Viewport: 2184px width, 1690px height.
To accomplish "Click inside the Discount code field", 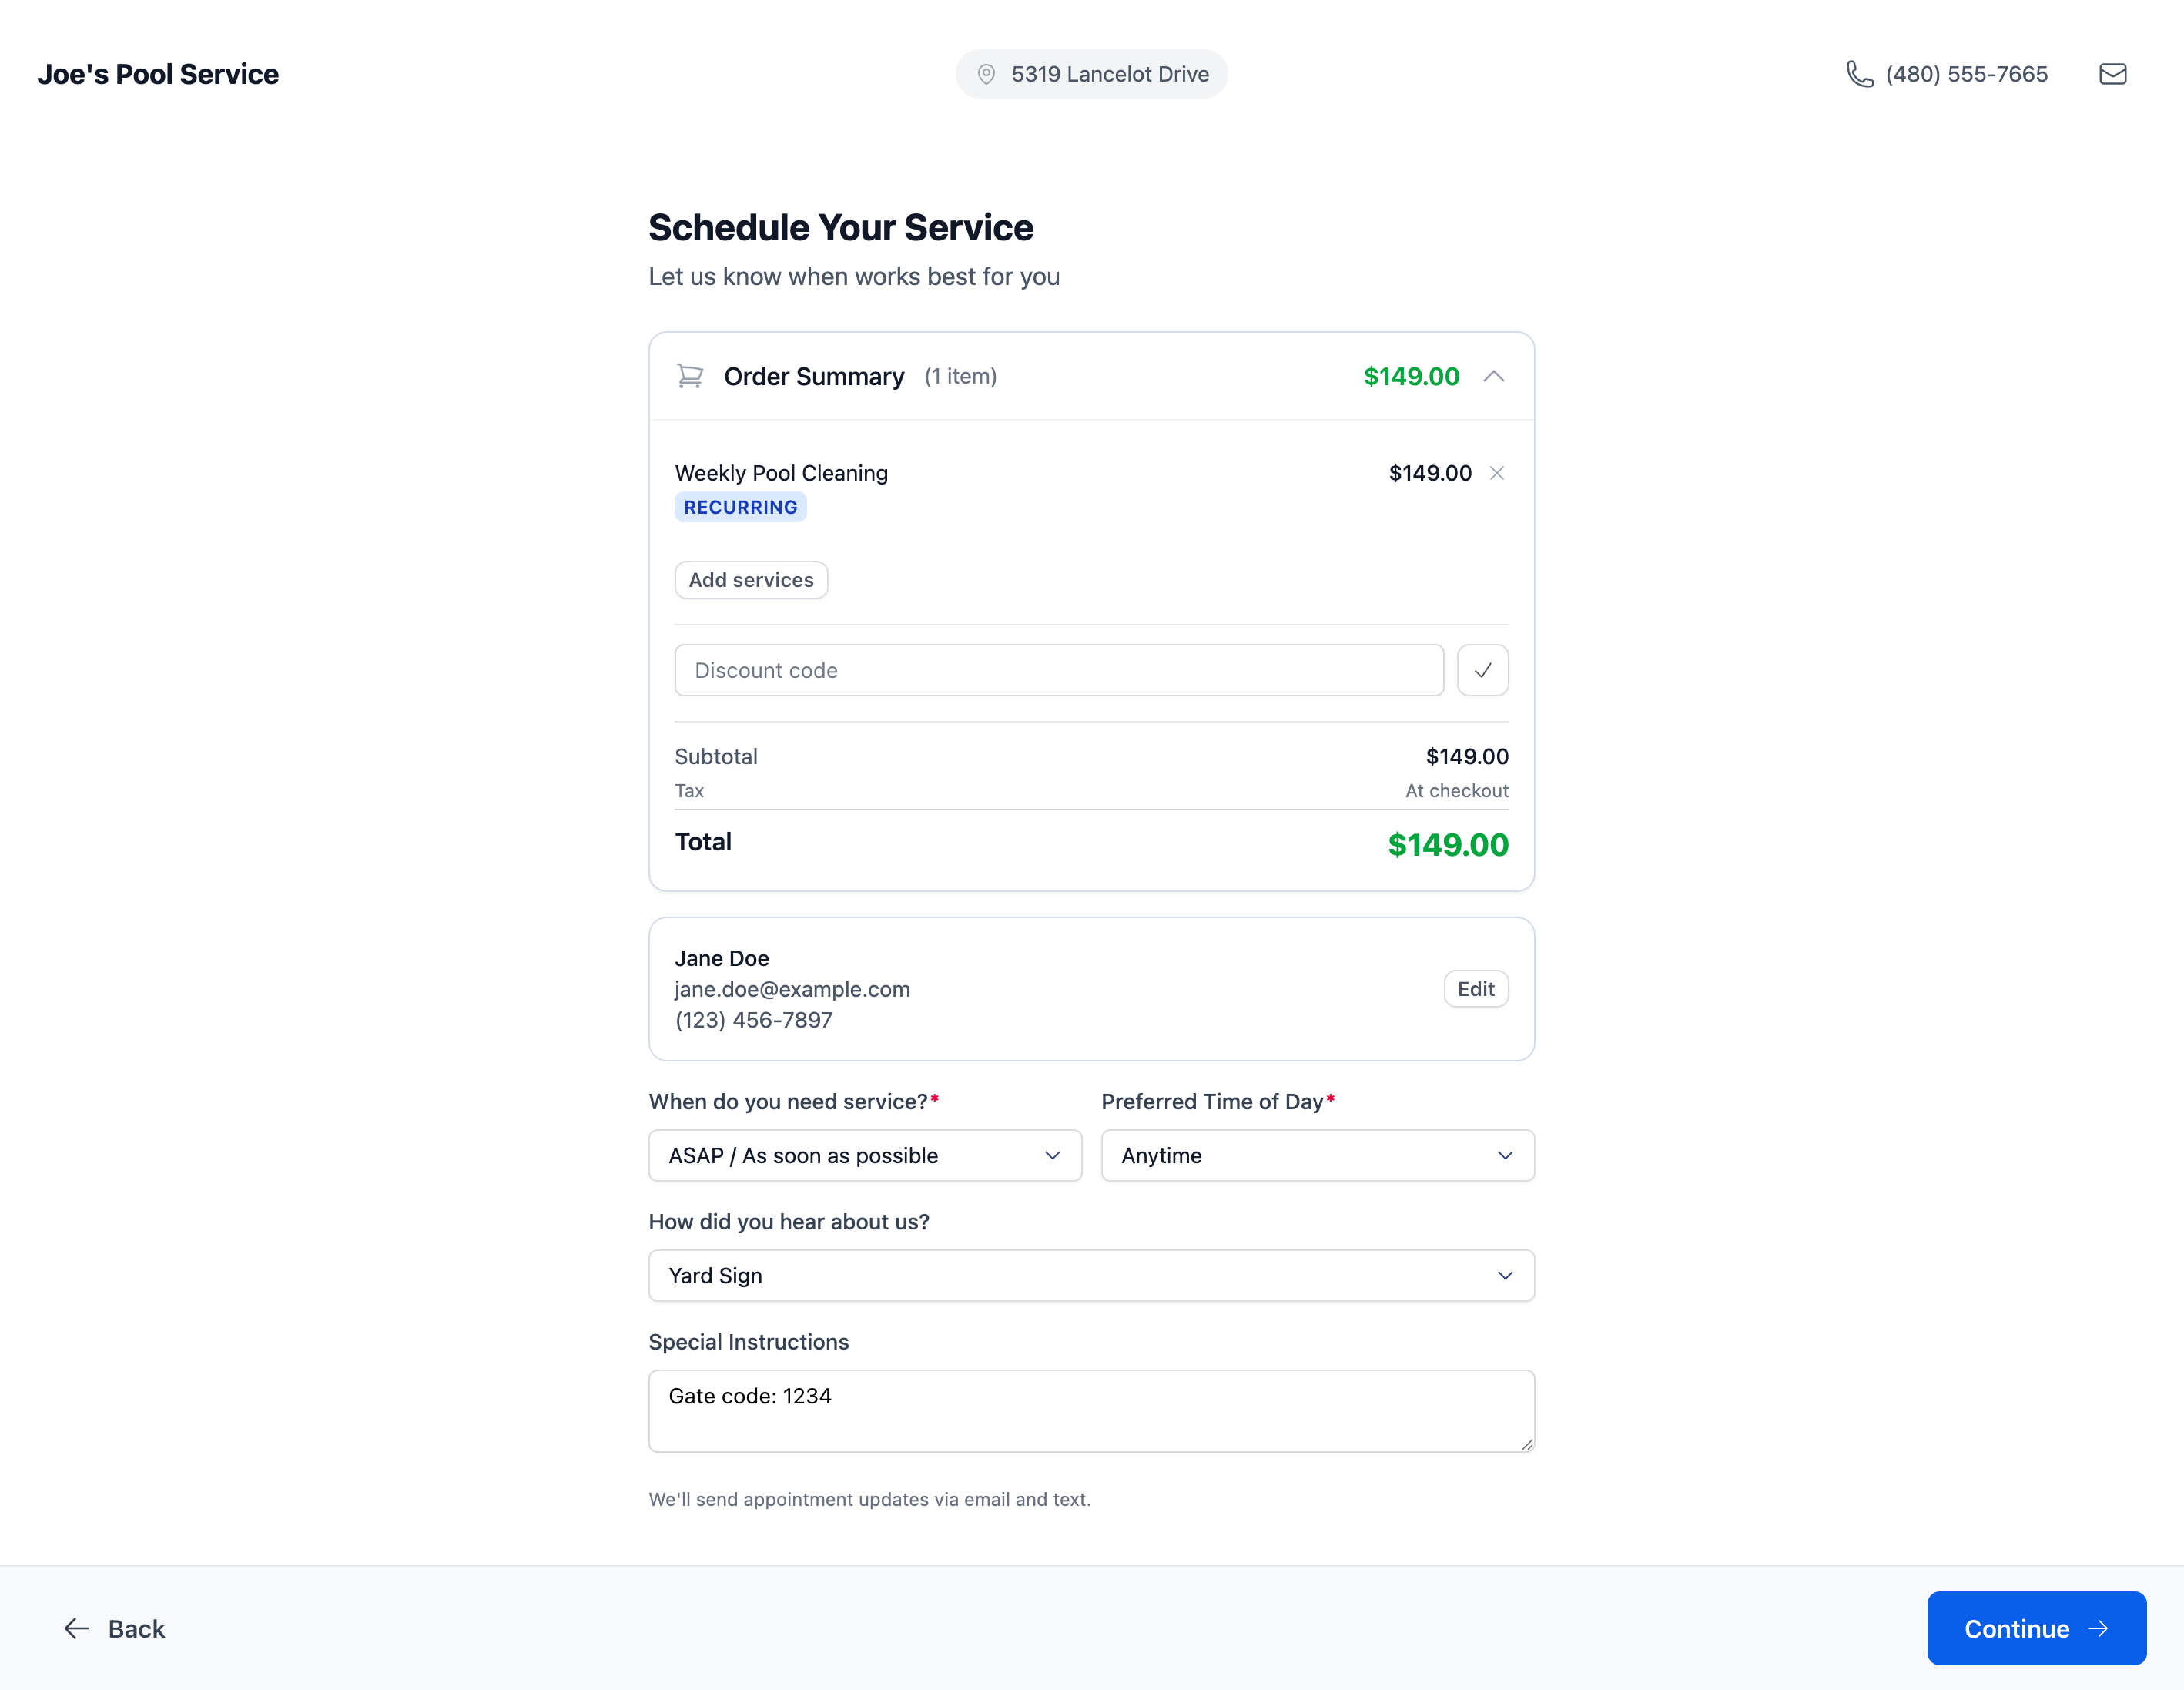I will tap(1059, 670).
